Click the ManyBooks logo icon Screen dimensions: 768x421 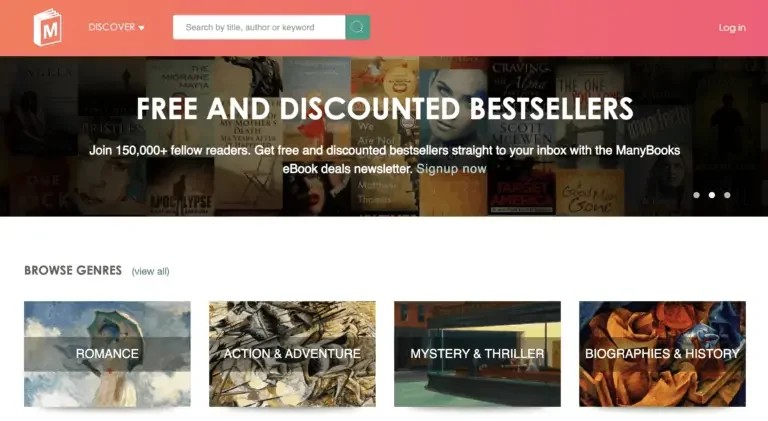(48, 27)
